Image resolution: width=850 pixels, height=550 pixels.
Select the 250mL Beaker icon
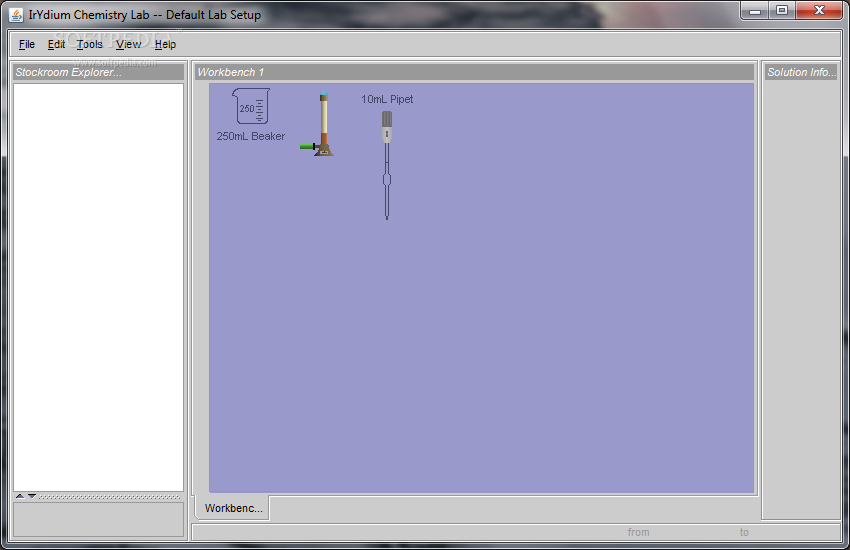click(x=250, y=106)
